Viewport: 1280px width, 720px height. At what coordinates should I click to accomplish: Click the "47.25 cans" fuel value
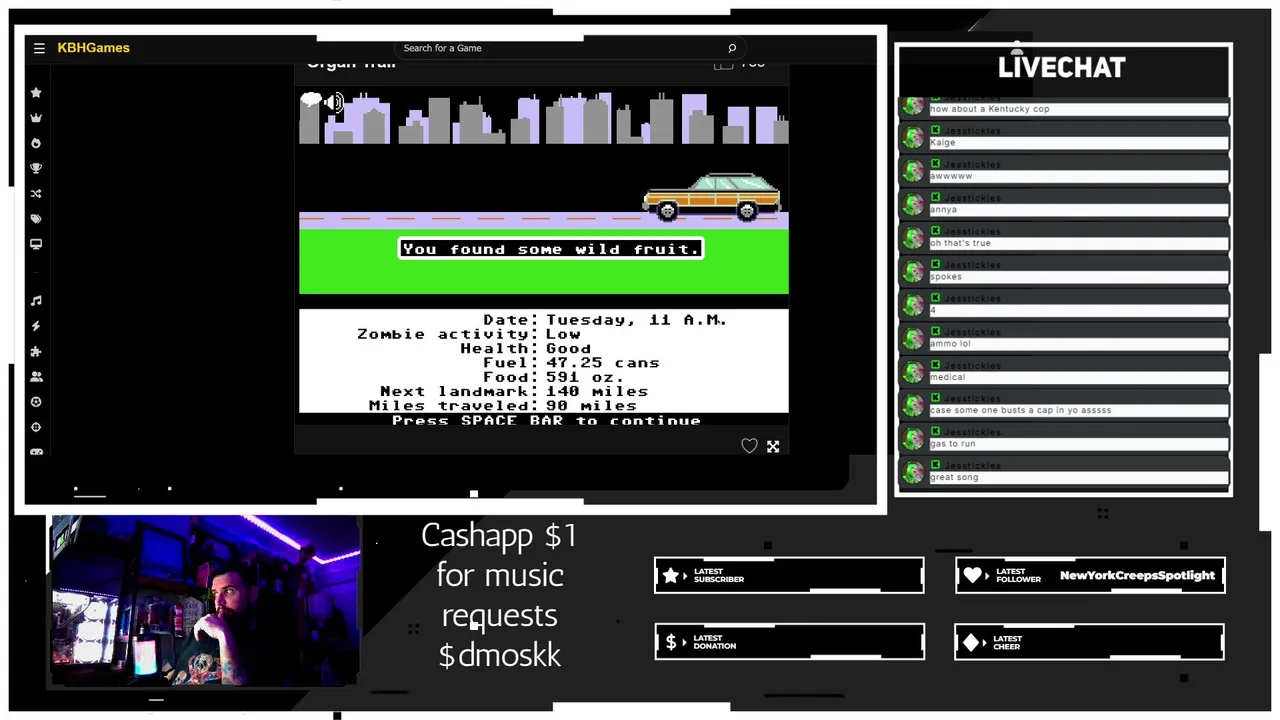click(602, 363)
